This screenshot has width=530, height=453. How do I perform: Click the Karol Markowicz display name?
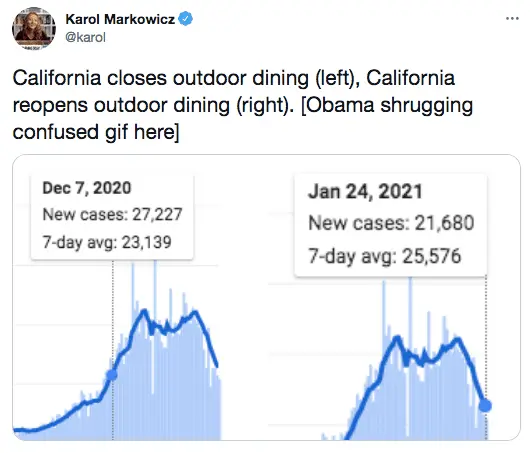click(x=120, y=19)
